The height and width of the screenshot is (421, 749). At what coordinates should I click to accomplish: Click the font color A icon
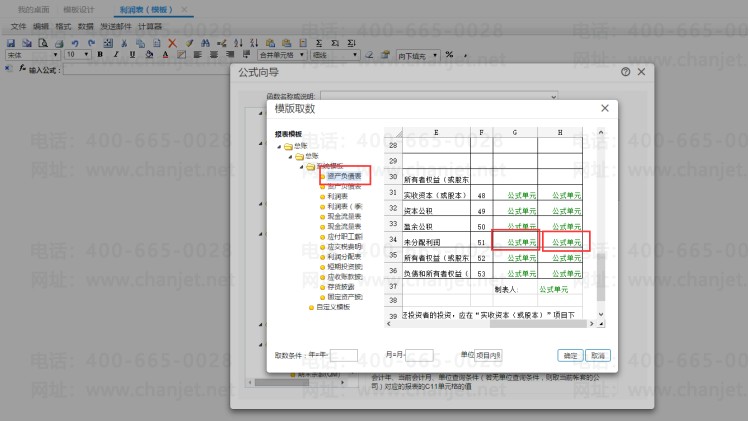coord(165,54)
